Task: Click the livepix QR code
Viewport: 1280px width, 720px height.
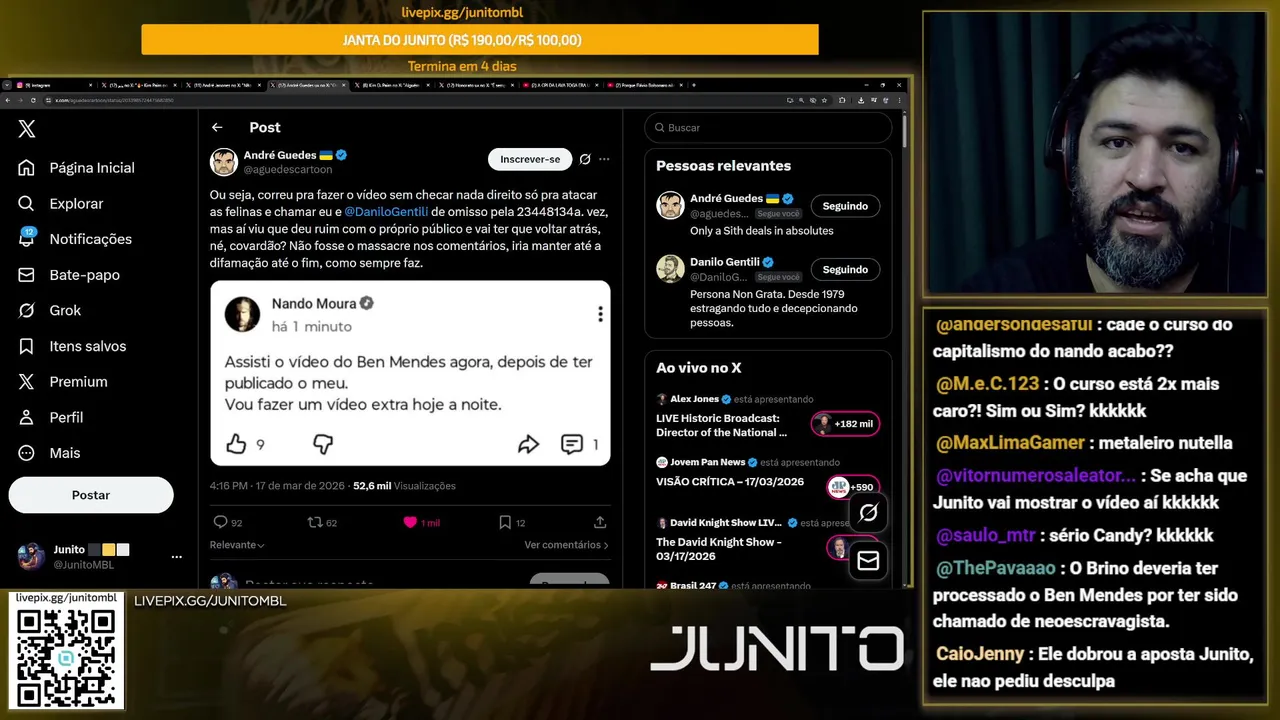Action: point(66,657)
